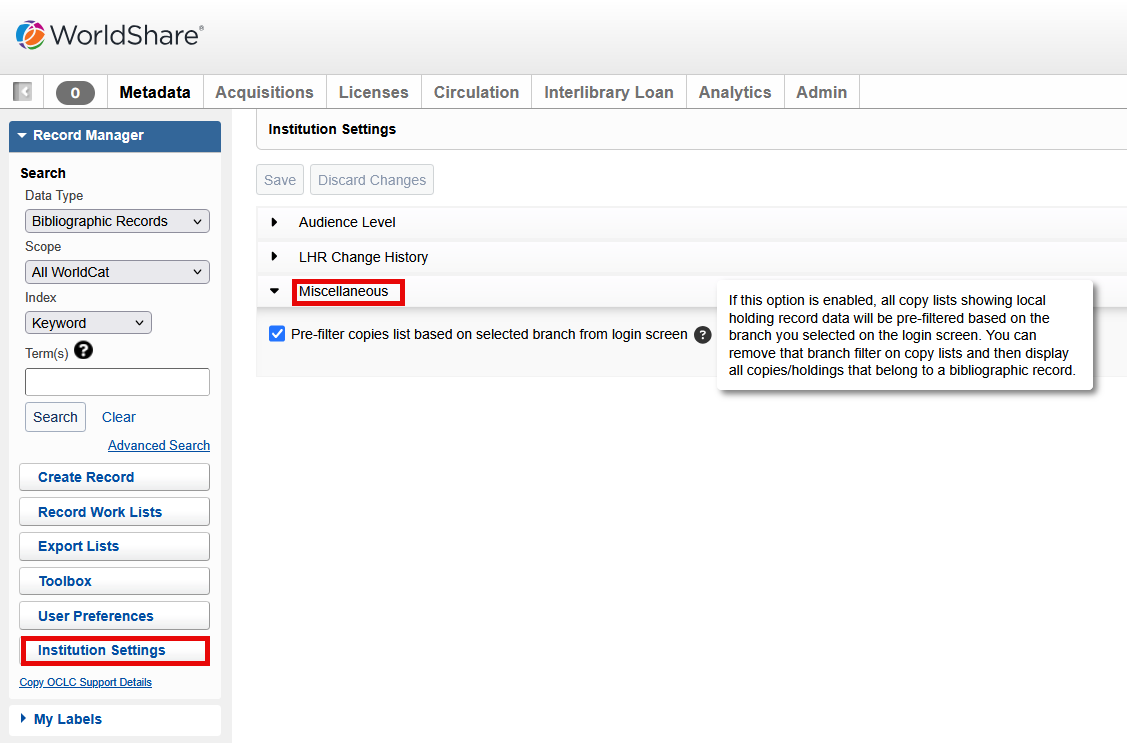Click the help icon next to Term(s)
This screenshot has width=1127, height=743.
[x=84, y=351]
